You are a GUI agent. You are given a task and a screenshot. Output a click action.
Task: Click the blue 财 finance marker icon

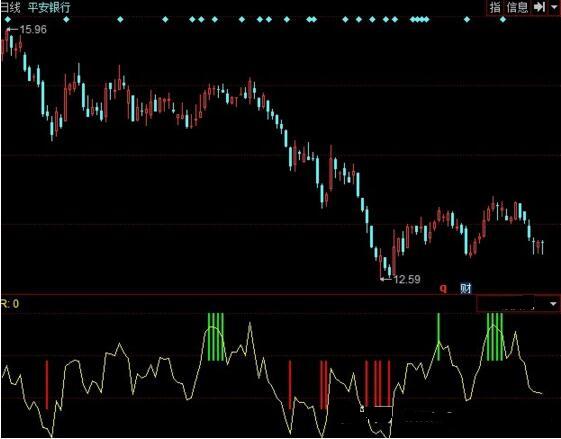466,288
